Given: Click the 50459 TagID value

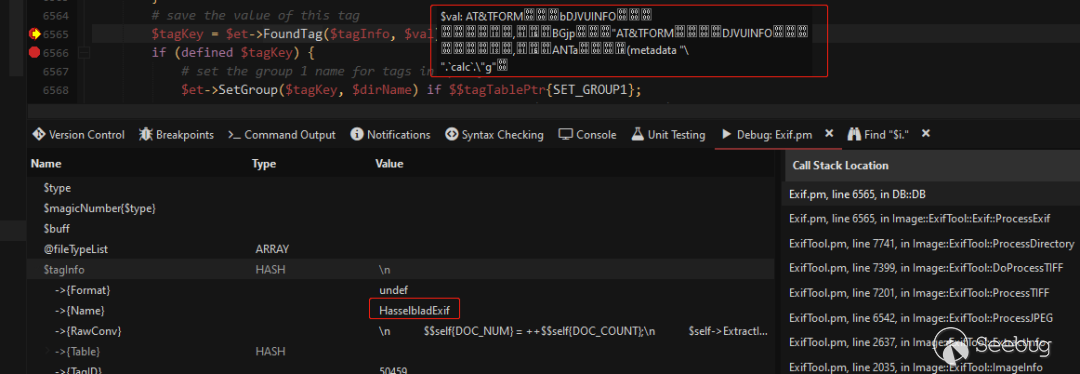Looking at the screenshot, I should coord(393,371).
